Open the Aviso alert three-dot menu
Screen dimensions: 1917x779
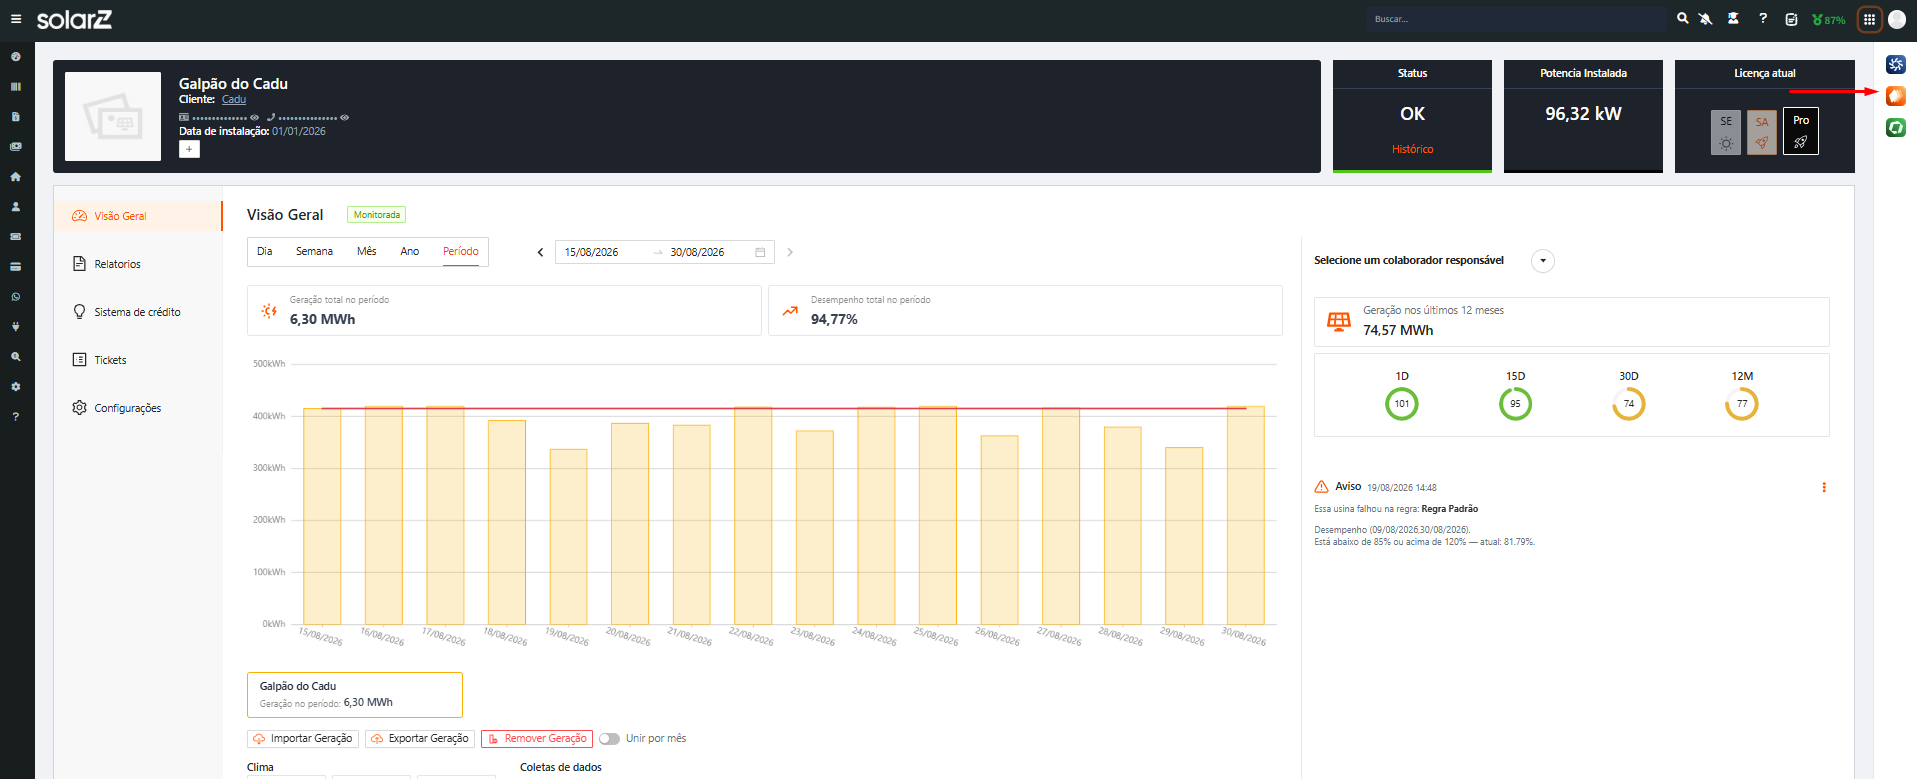coord(1824,487)
